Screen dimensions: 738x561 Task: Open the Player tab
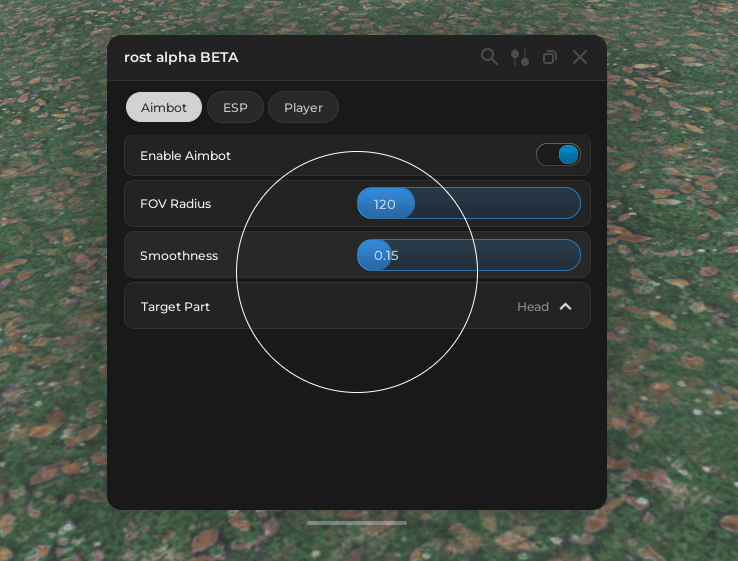click(x=303, y=107)
